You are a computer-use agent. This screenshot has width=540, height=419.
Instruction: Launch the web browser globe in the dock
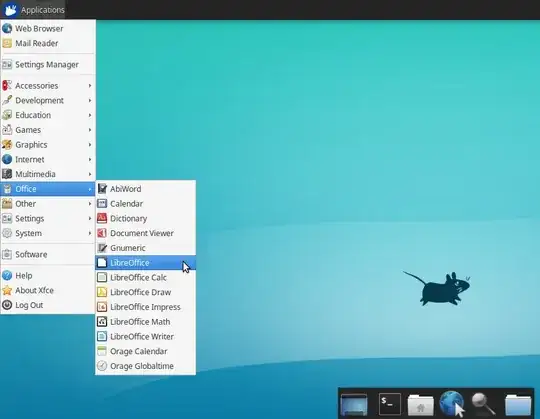tap(452, 404)
